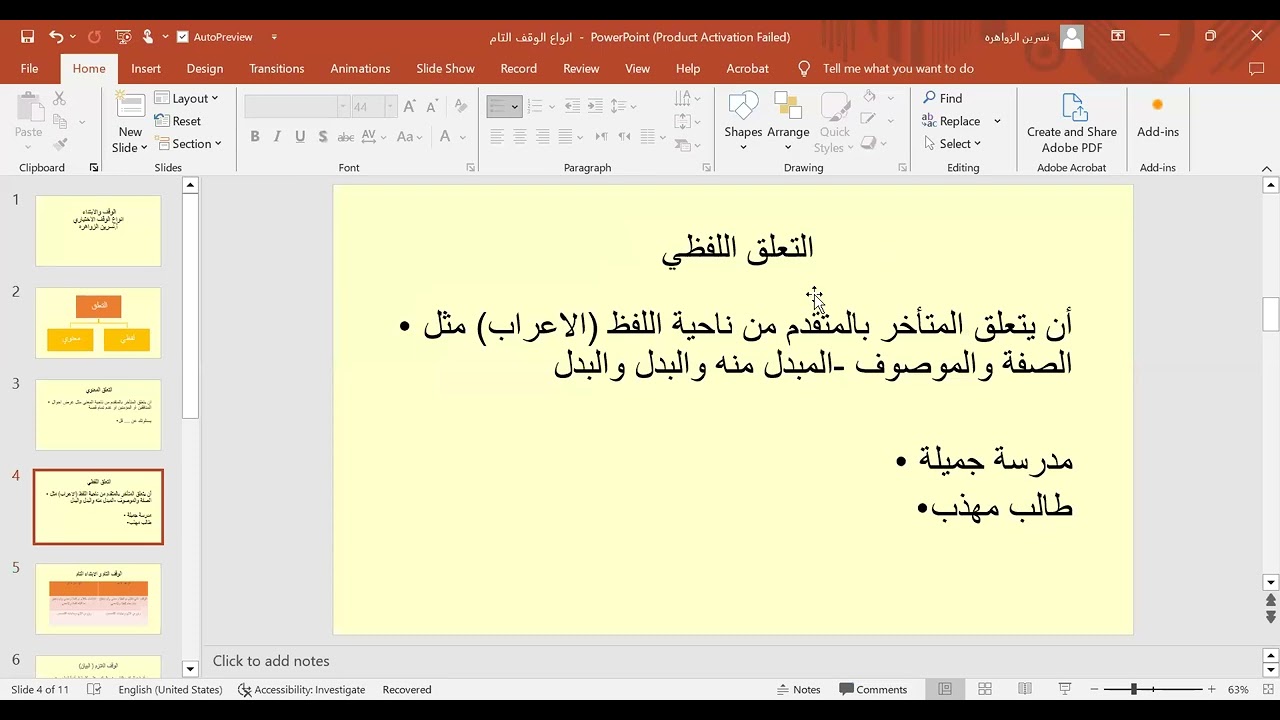Collapse the ribbon with the chevron
This screenshot has height=720, width=1280.
(x=1267, y=168)
